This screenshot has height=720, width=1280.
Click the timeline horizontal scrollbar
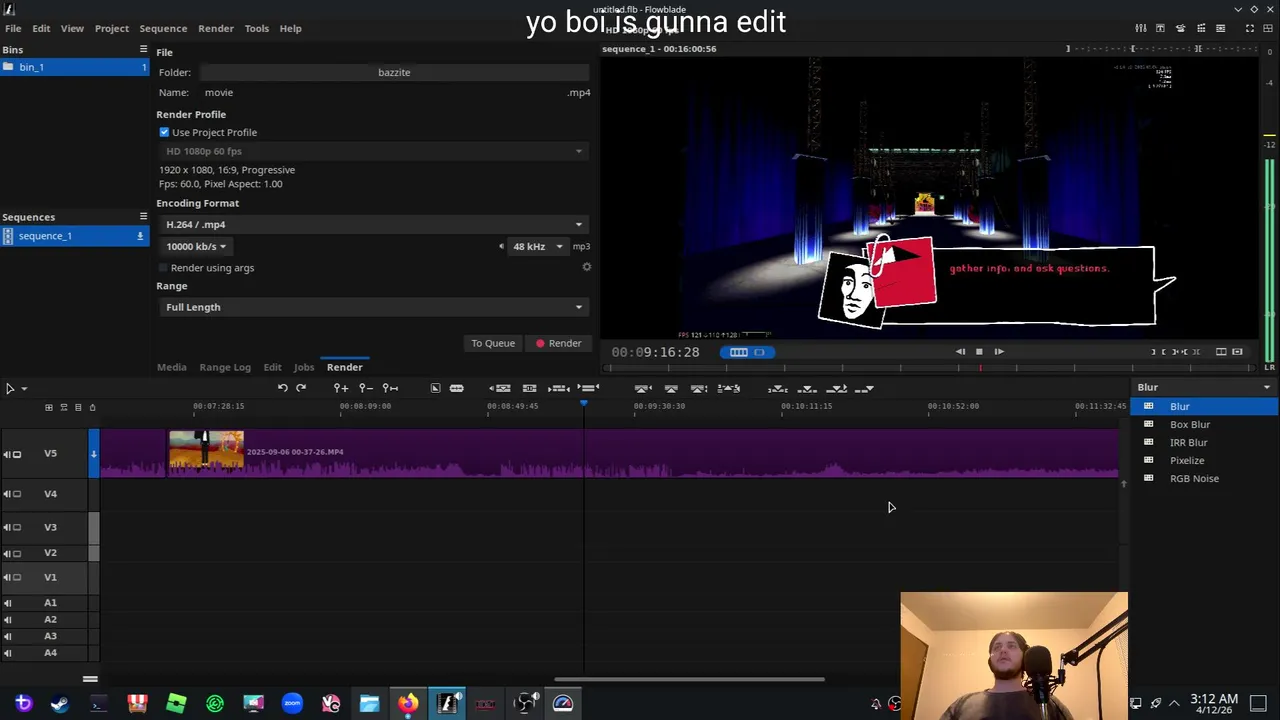[690, 680]
